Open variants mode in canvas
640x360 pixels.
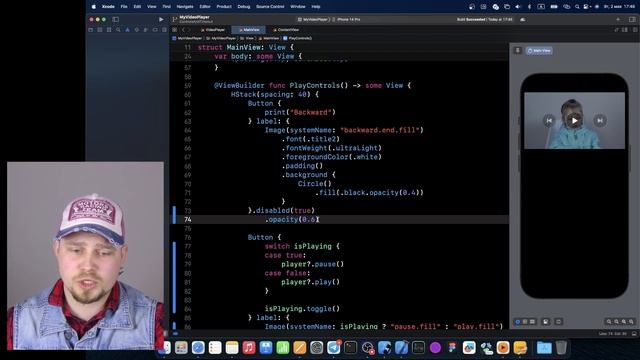click(532, 322)
